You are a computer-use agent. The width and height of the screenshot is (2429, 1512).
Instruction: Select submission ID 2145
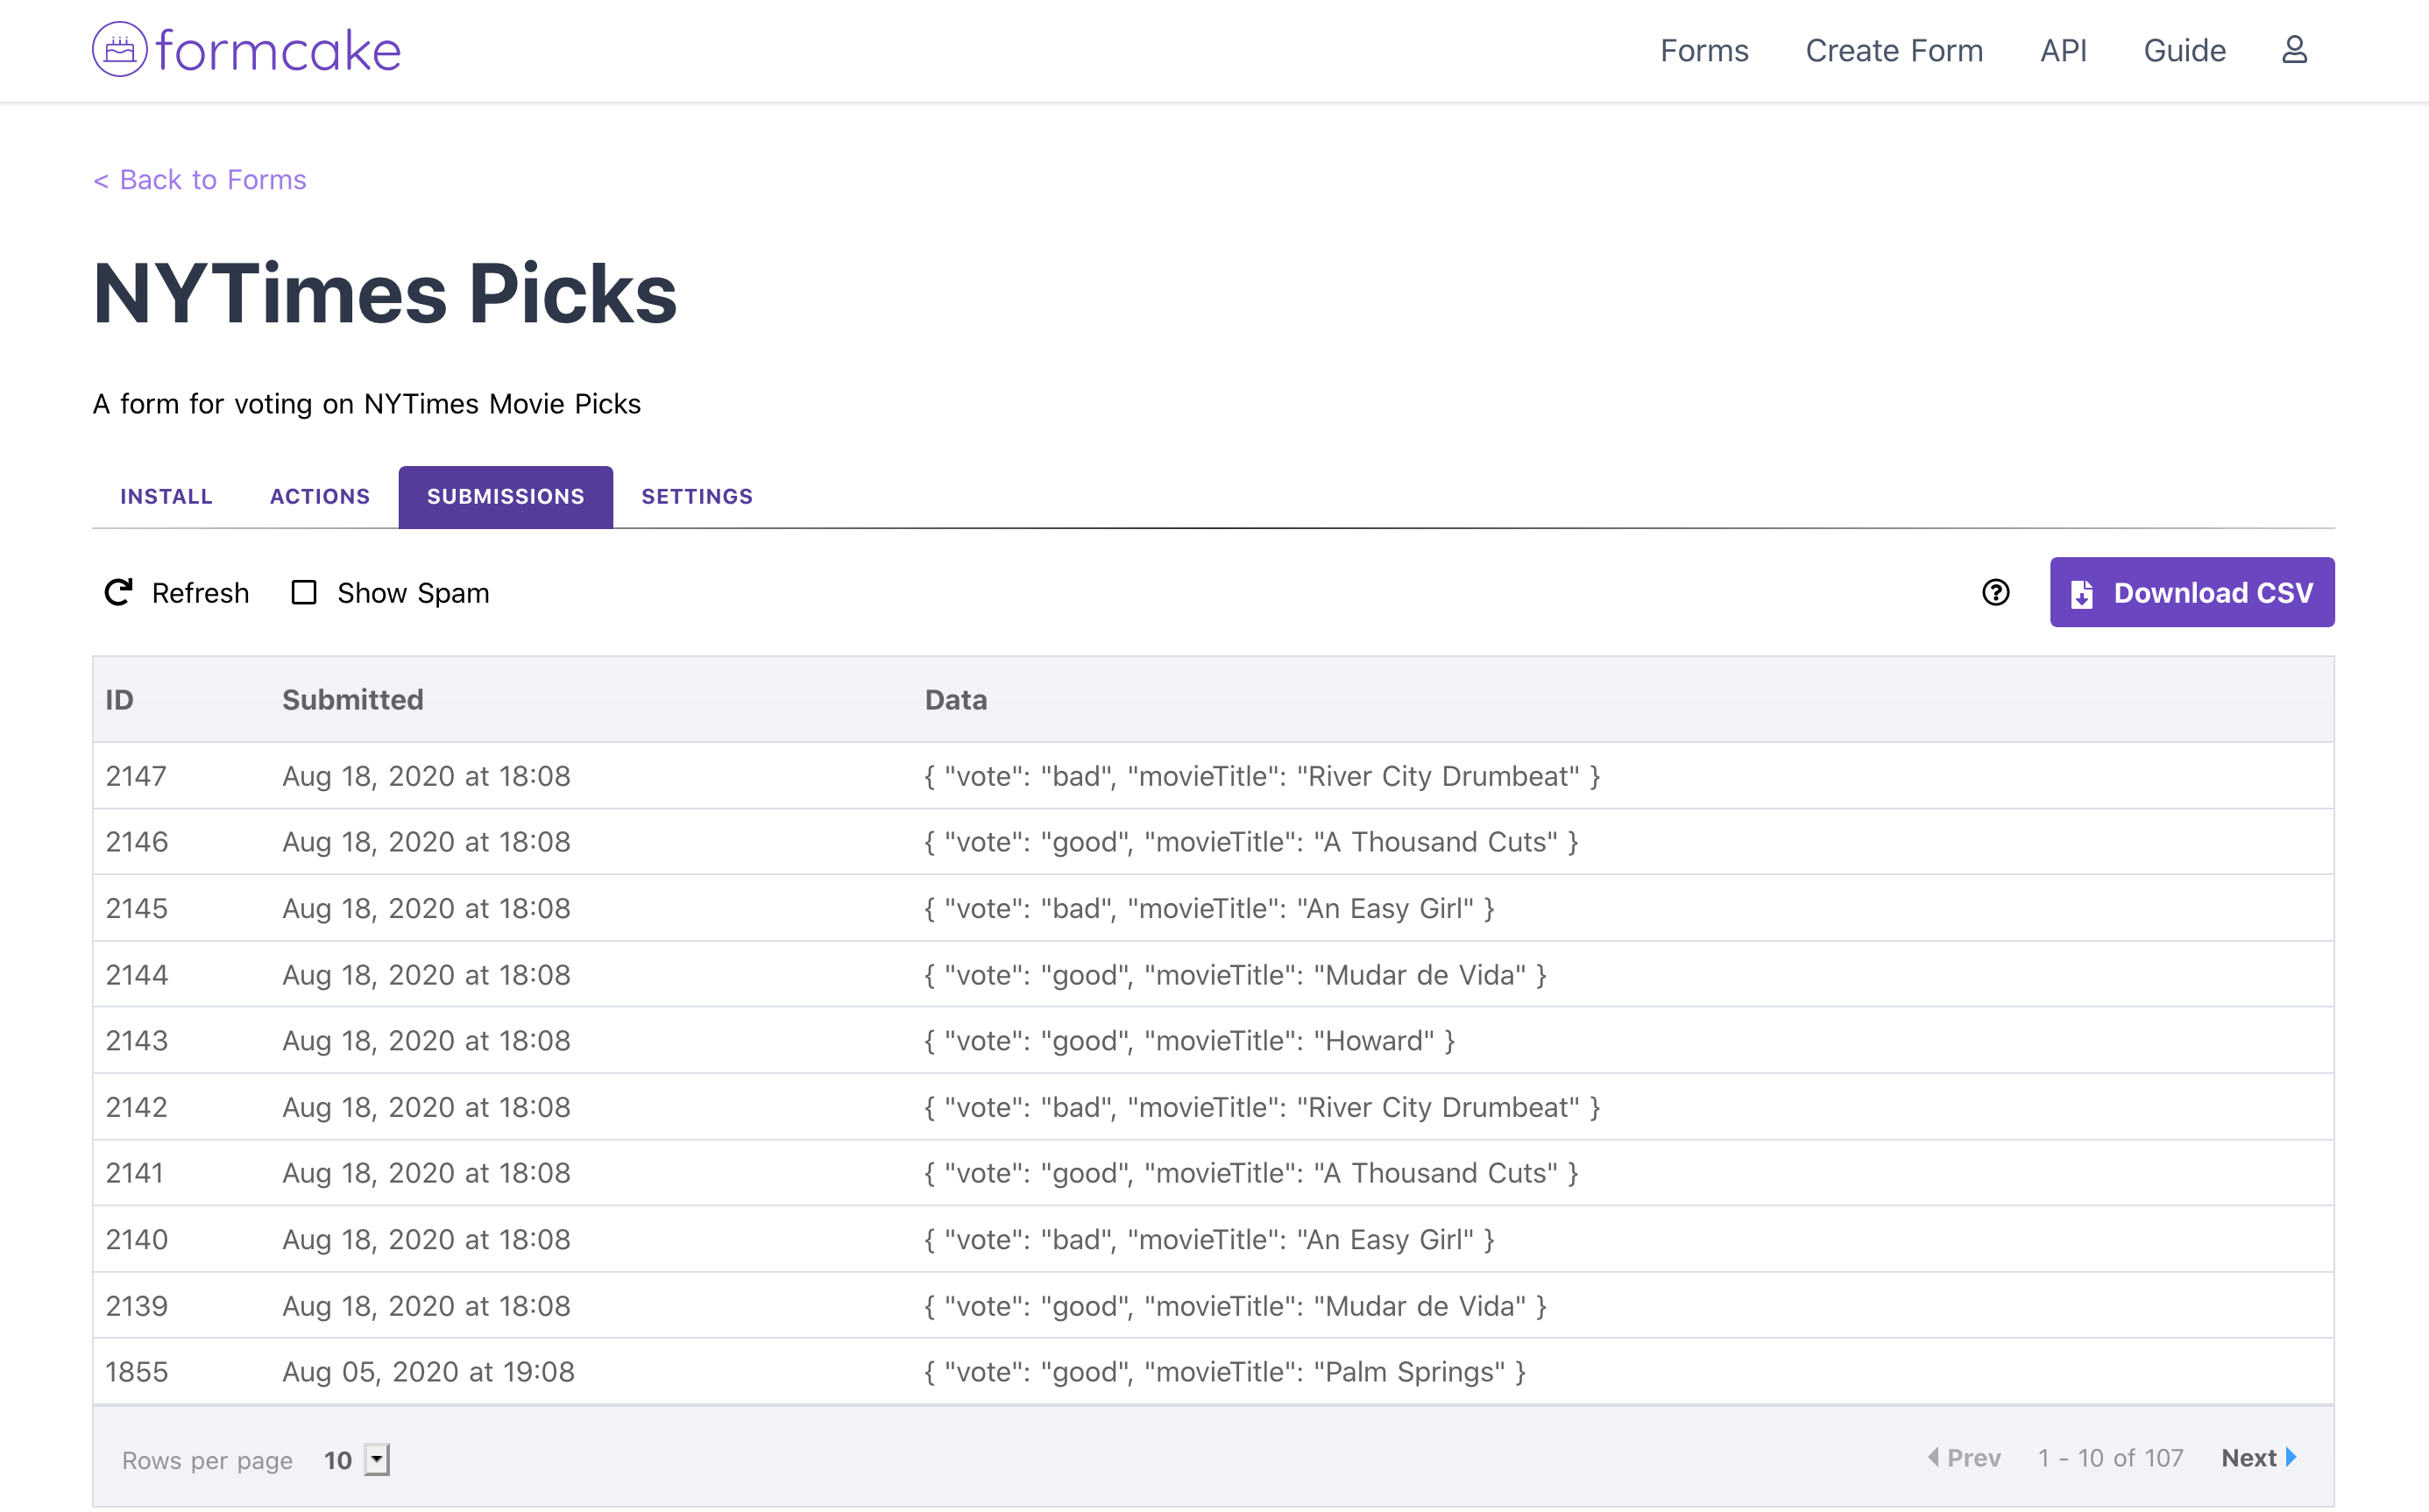[x=137, y=909]
